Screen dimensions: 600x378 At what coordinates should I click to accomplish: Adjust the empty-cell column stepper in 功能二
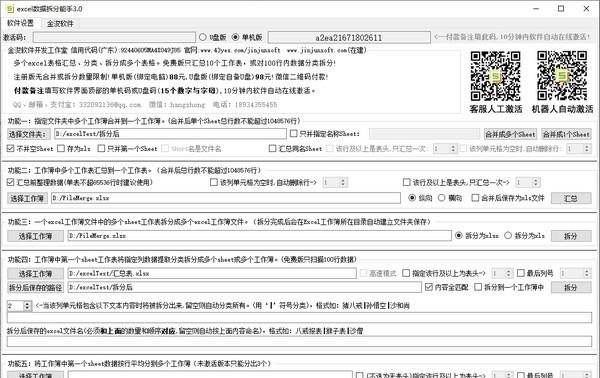point(335,182)
